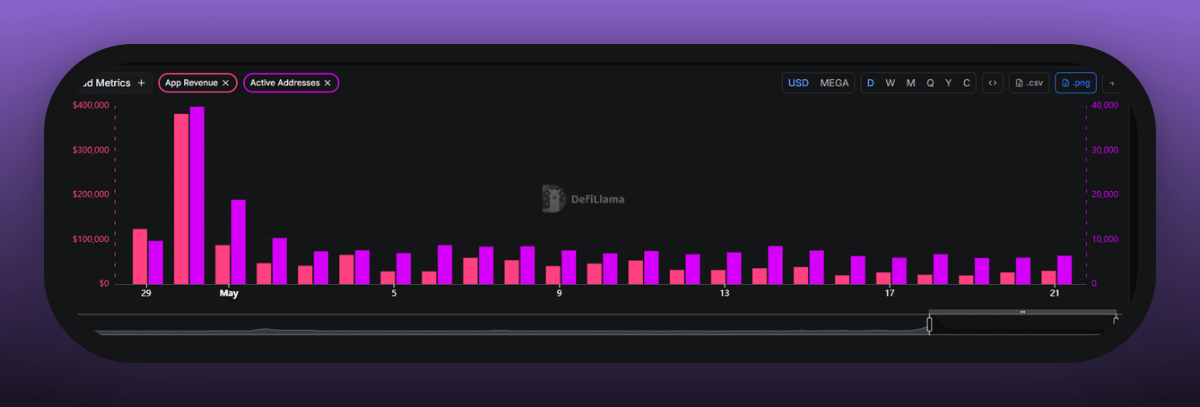Select the pink bar above the 29 label
Screen dimensions: 1200x407
(140, 257)
